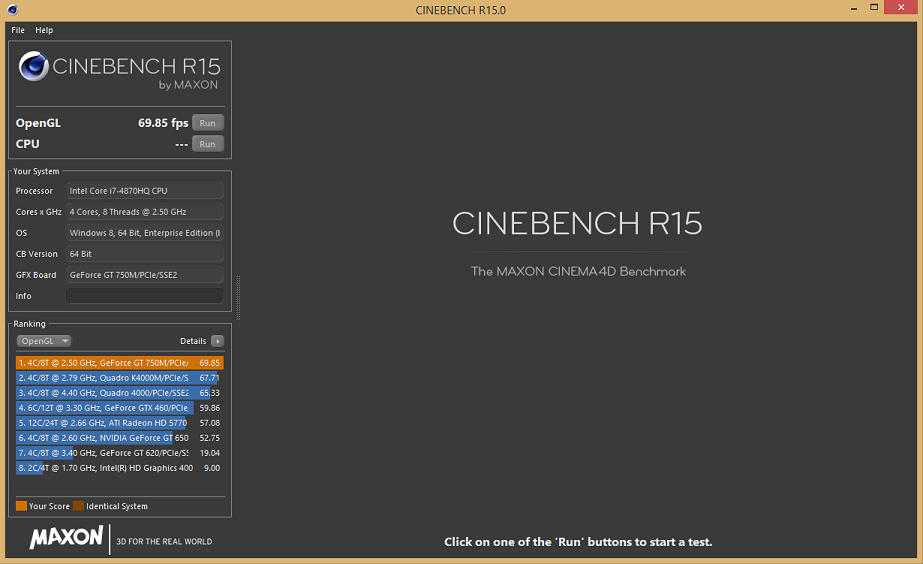
Task: Minimize the Cinebench window
Action: 854,8
